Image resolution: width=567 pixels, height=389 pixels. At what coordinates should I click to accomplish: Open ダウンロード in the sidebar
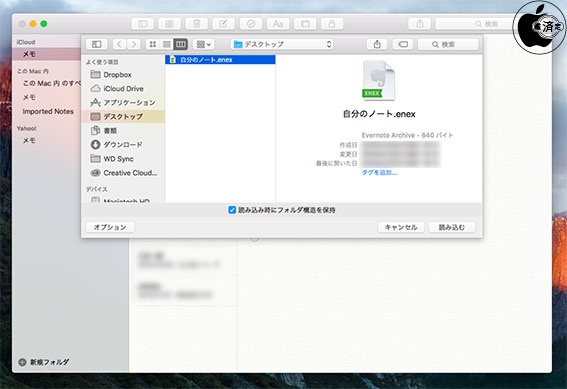coord(123,145)
